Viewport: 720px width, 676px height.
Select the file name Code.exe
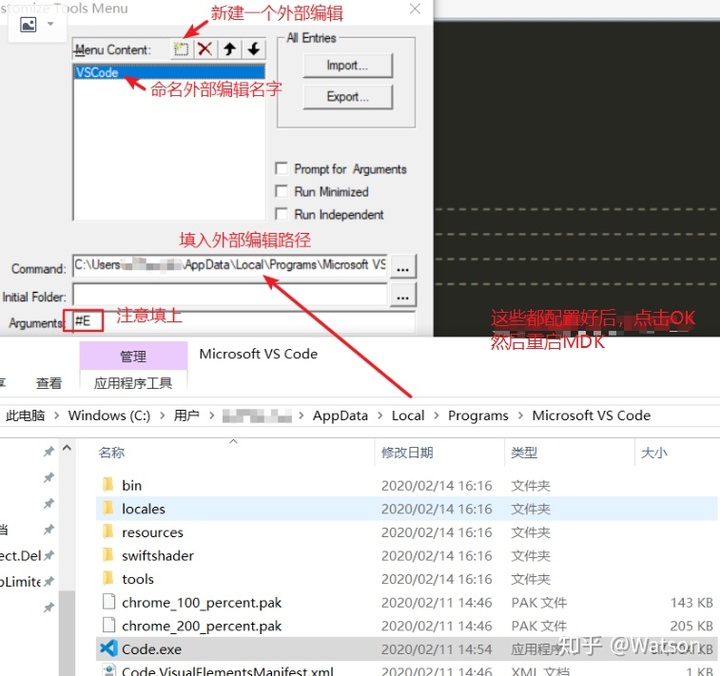(x=152, y=649)
